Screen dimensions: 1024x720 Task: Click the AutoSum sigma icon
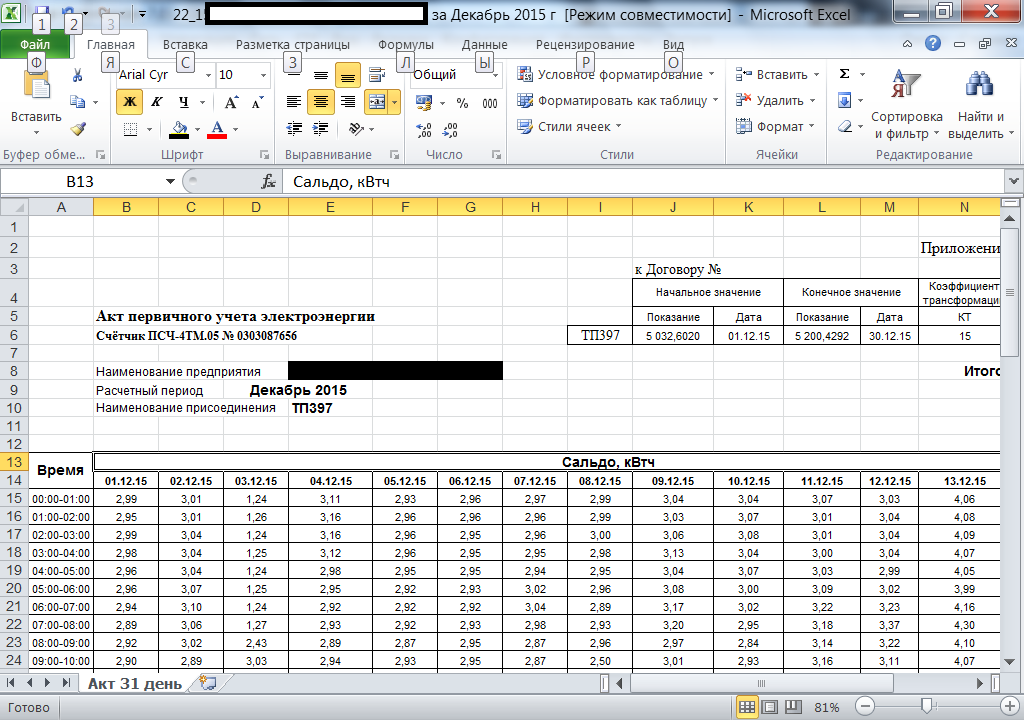click(844, 75)
